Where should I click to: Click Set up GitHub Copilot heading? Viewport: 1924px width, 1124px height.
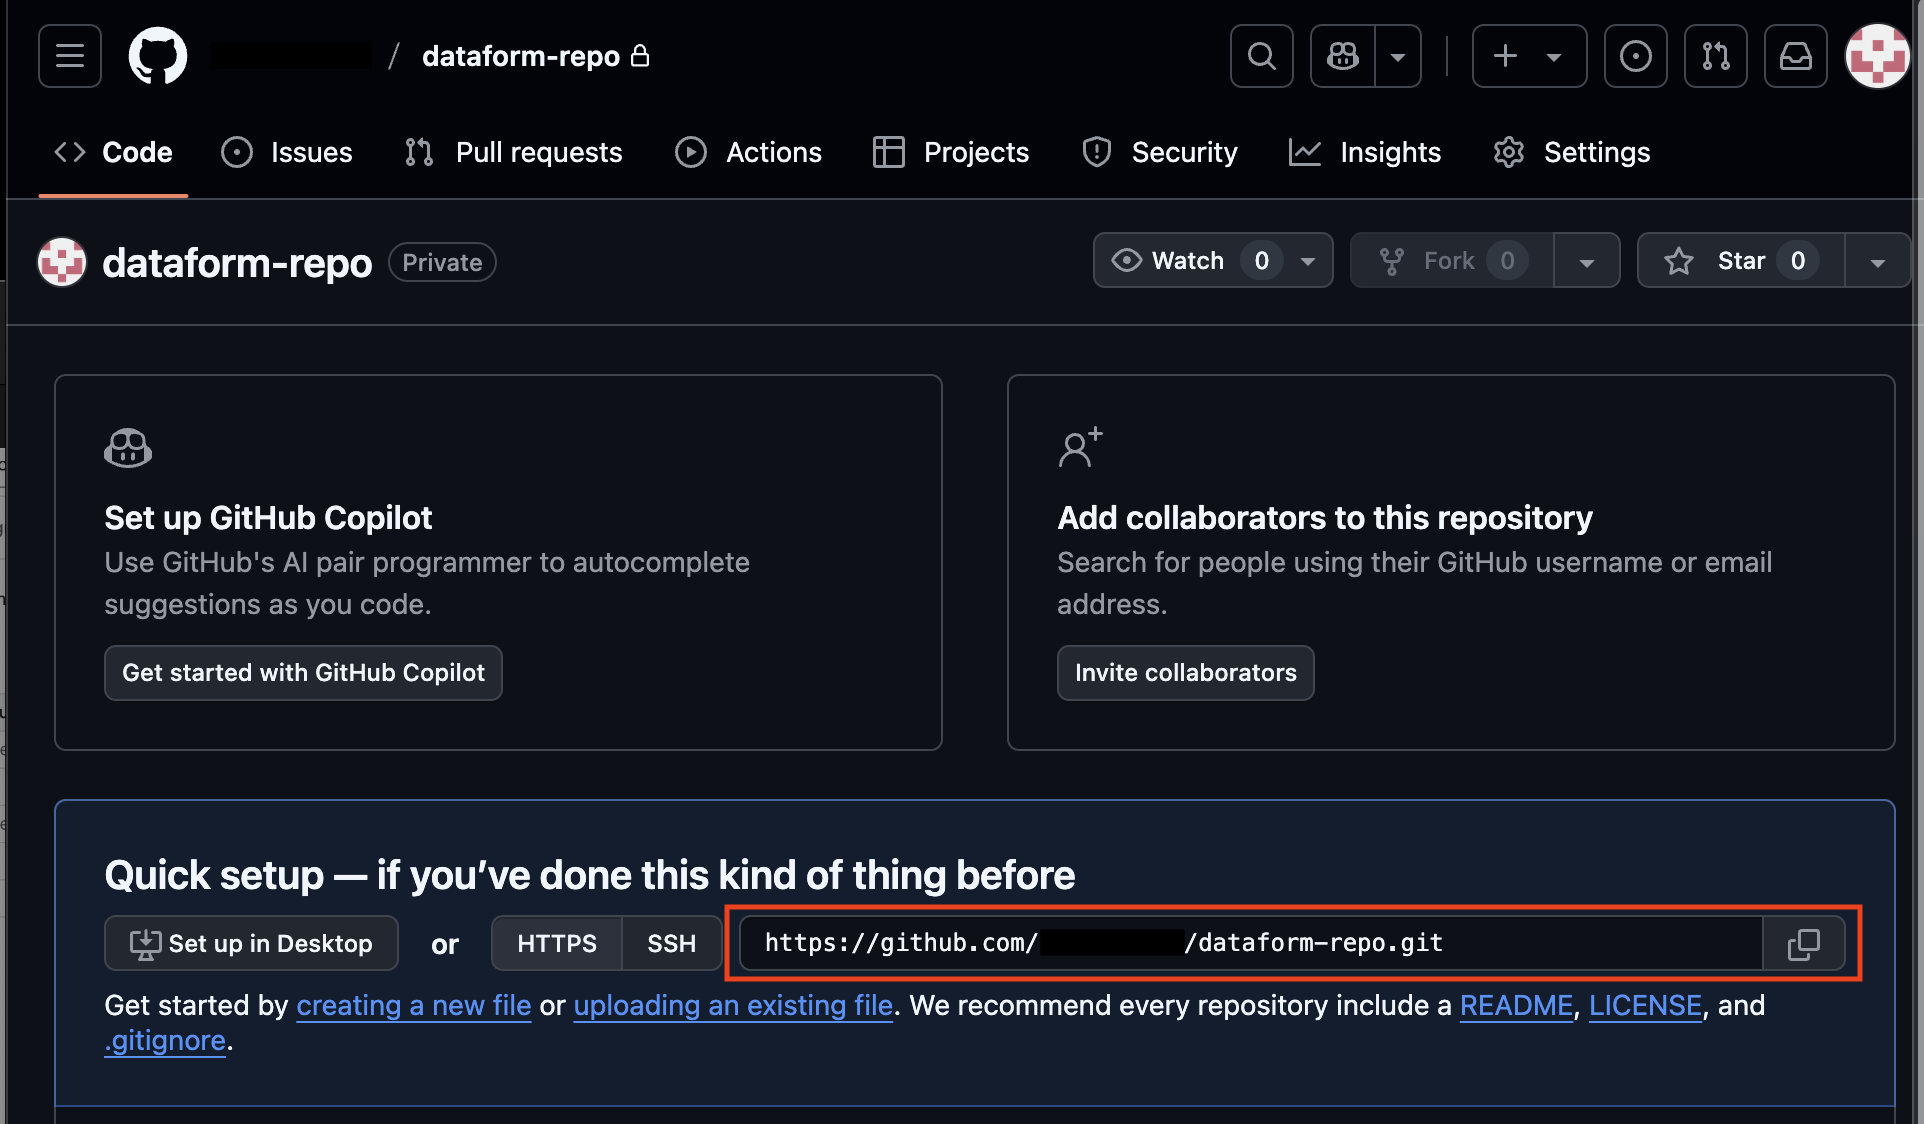point(268,518)
